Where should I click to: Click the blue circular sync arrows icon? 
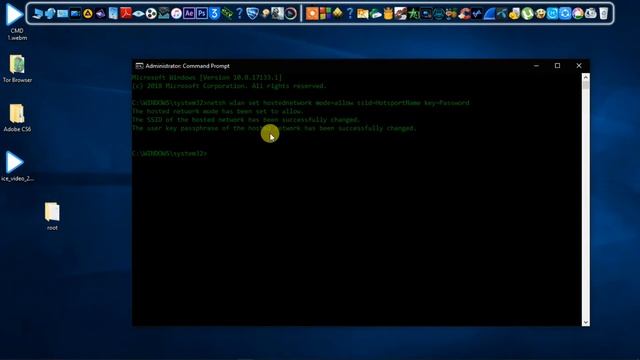(x=565, y=13)
